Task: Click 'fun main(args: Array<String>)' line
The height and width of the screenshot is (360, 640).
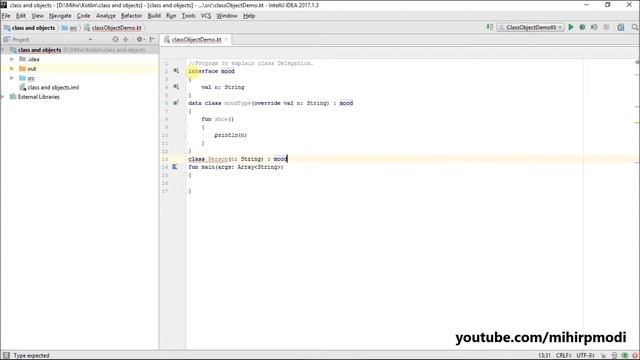Action: tap(236, 167)
